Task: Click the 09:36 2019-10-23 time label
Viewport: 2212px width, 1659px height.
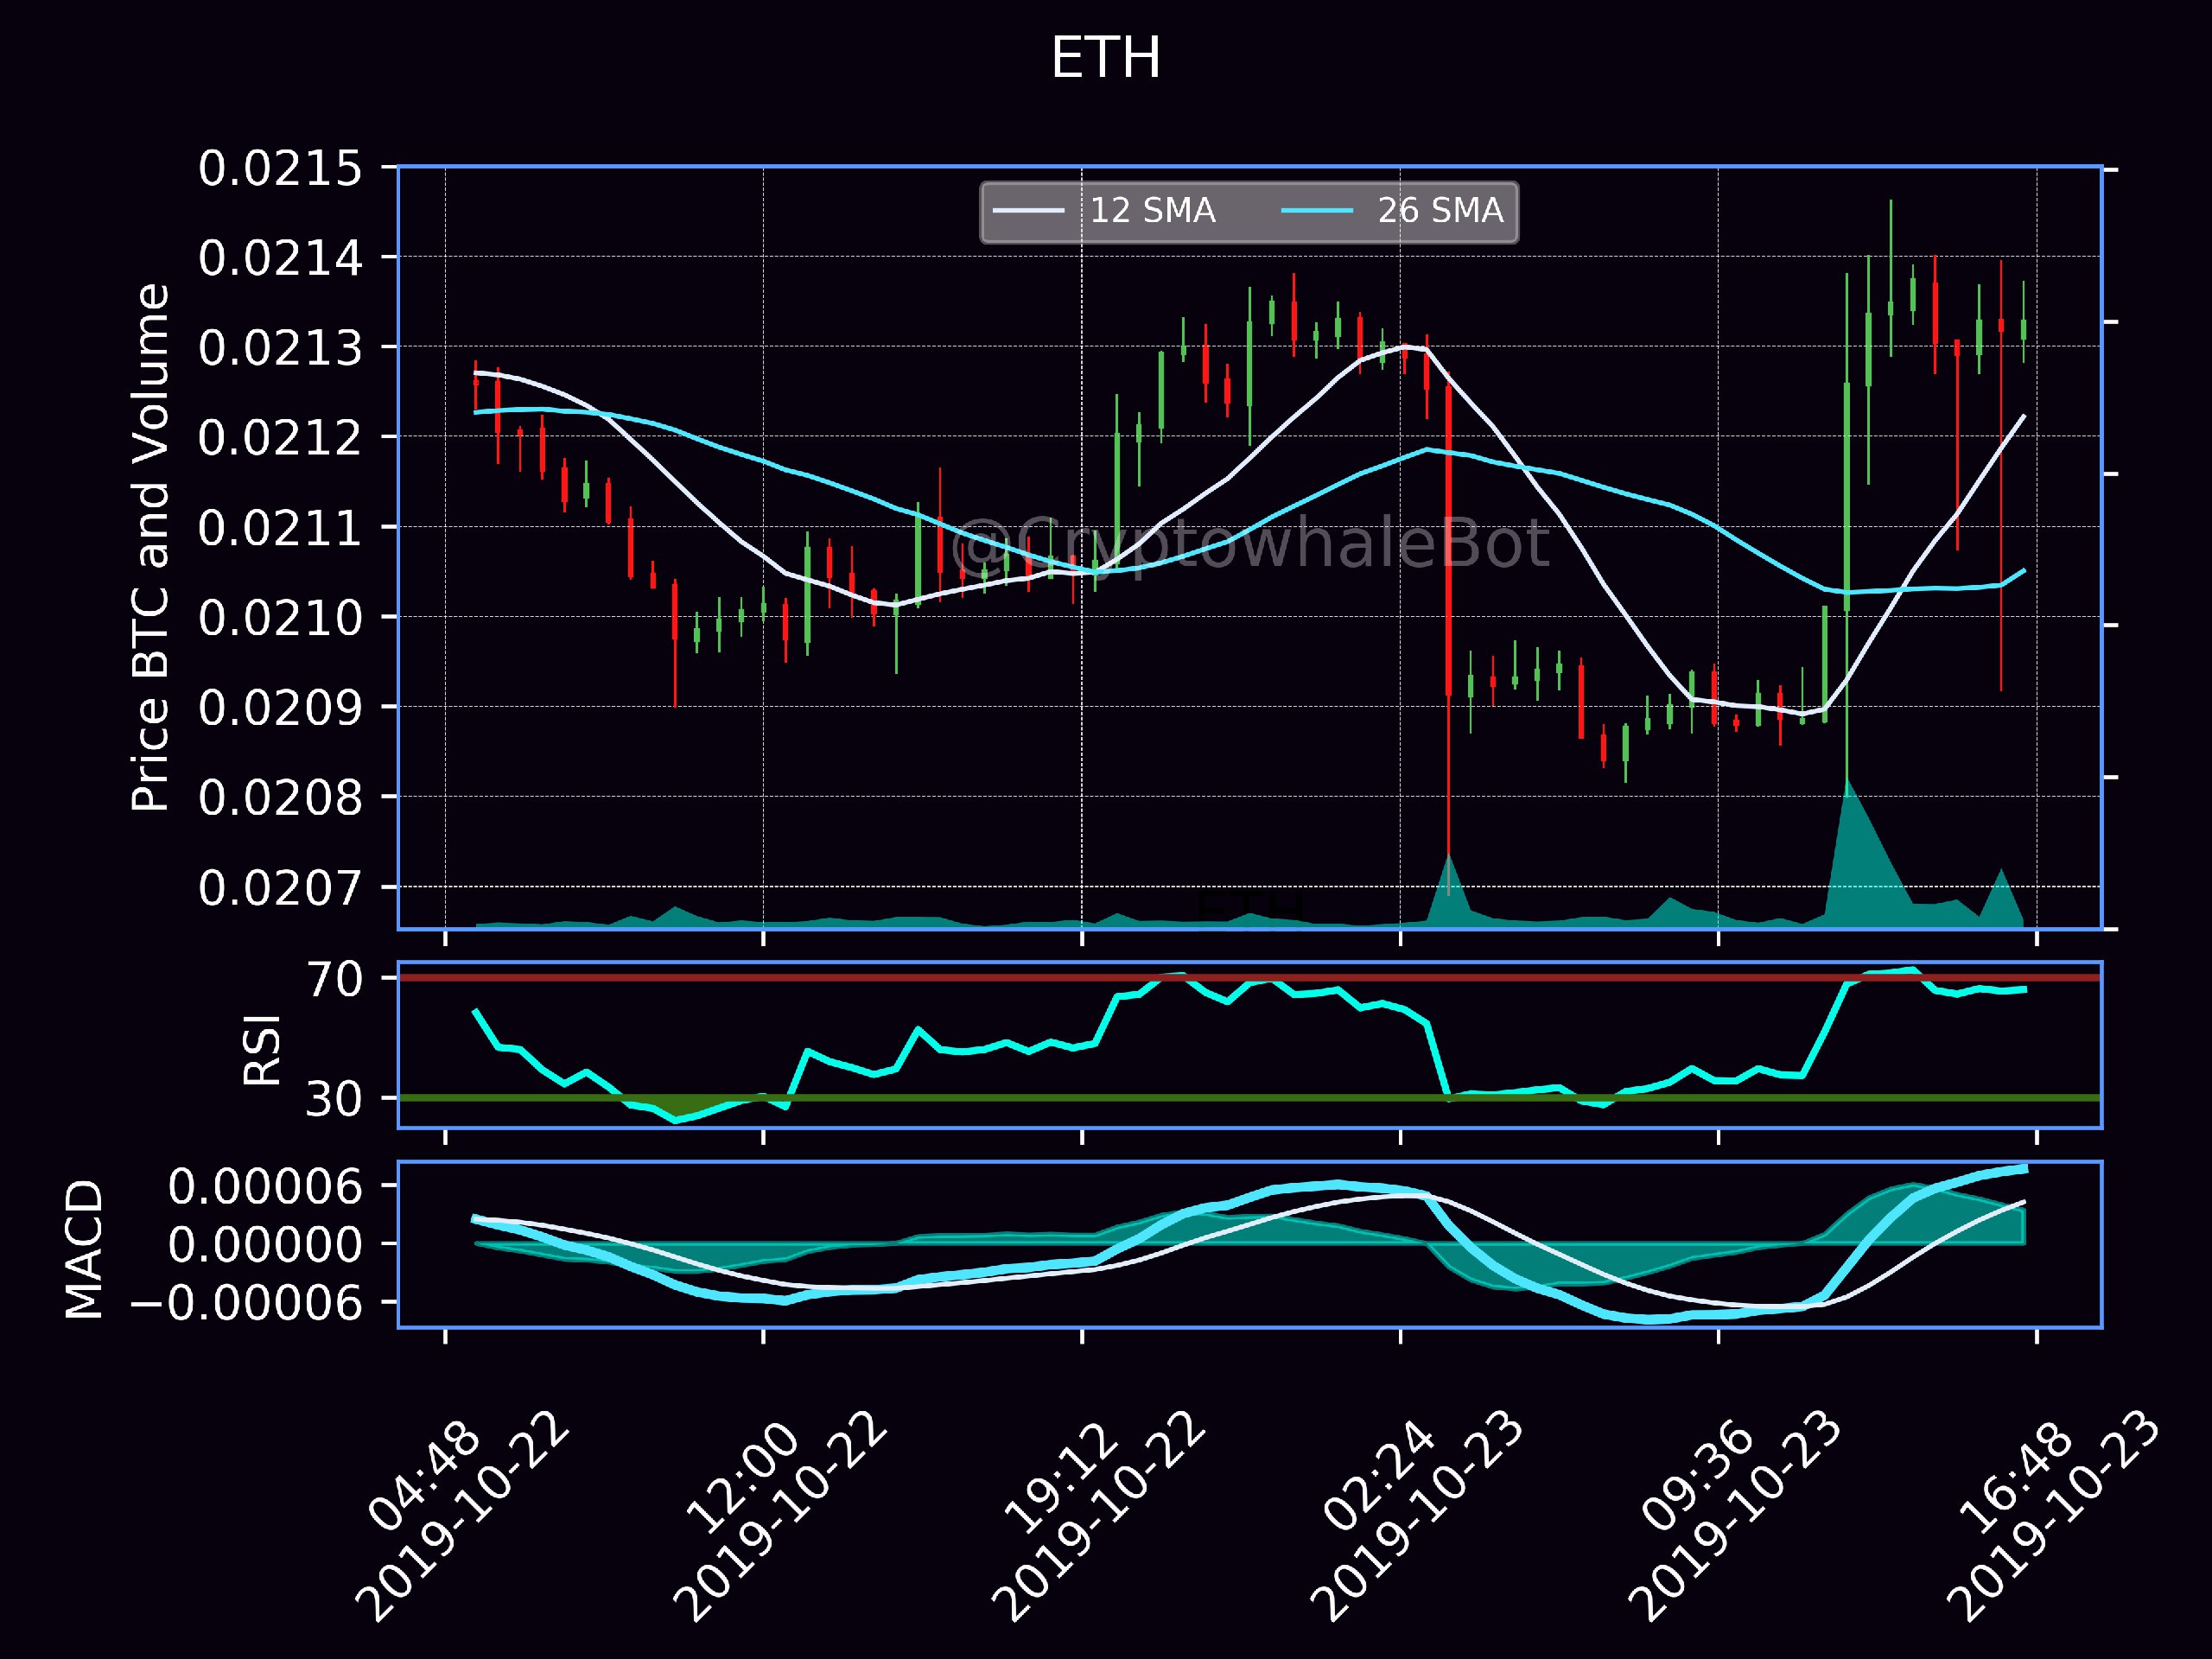Action: click(x=1734, y=1515)
